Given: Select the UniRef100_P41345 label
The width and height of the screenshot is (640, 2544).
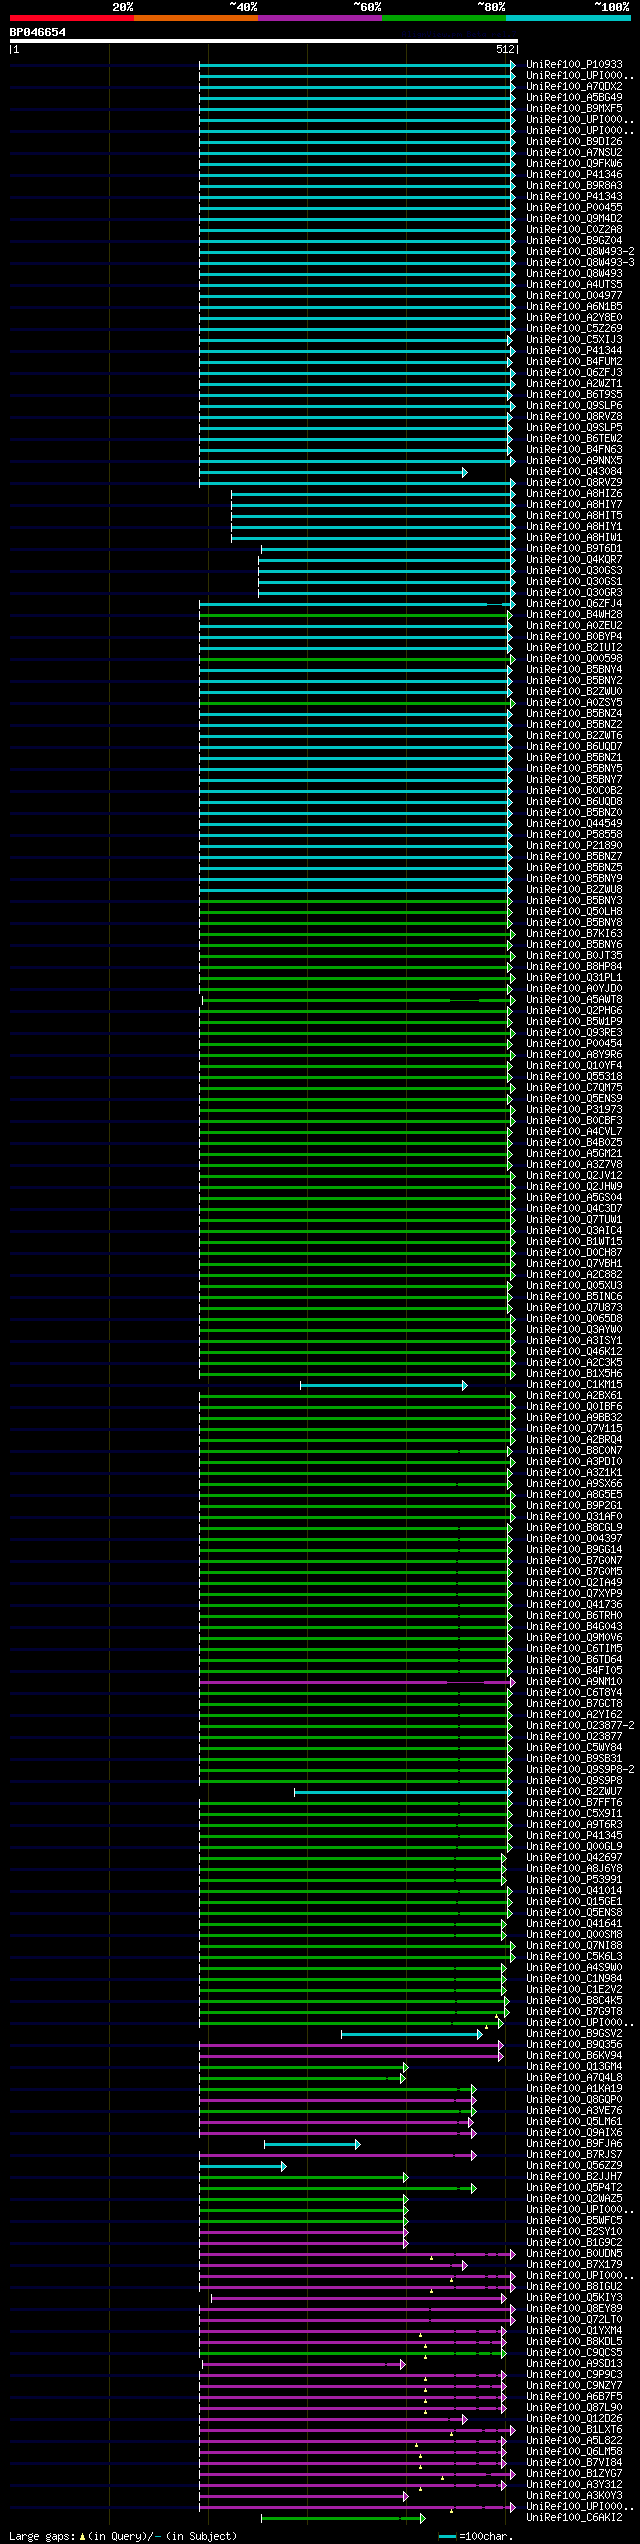Looking at the screenshot, I should click(x=574, y=1837).
